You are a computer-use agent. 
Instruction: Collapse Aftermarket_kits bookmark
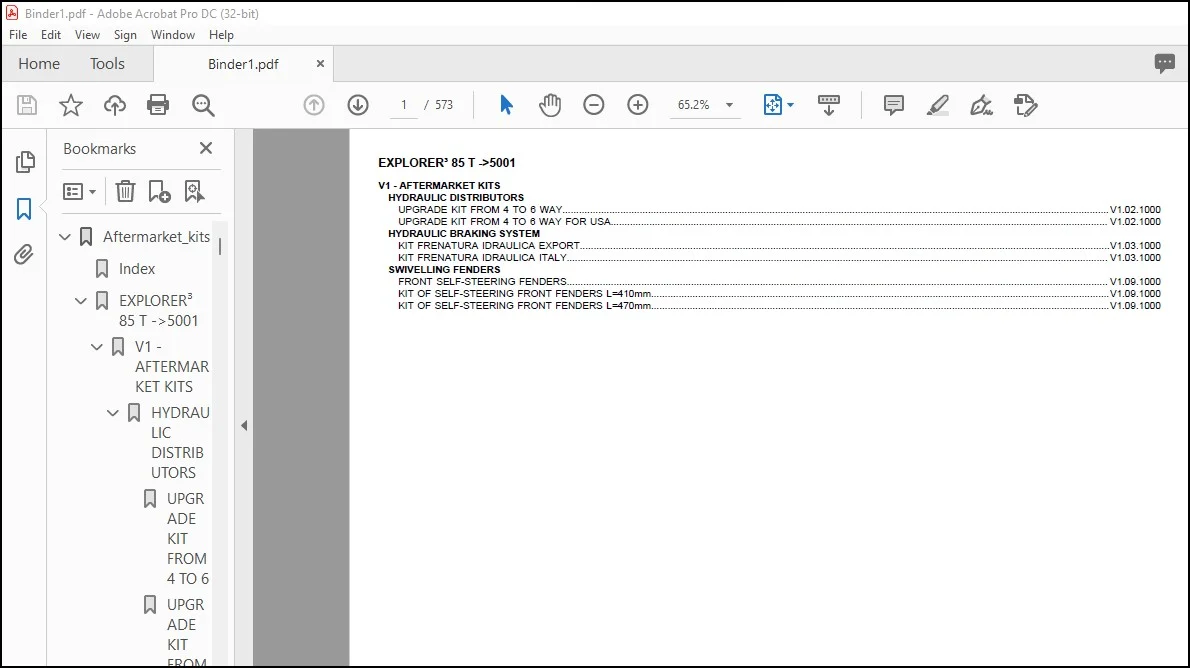(x=65, y=237)
